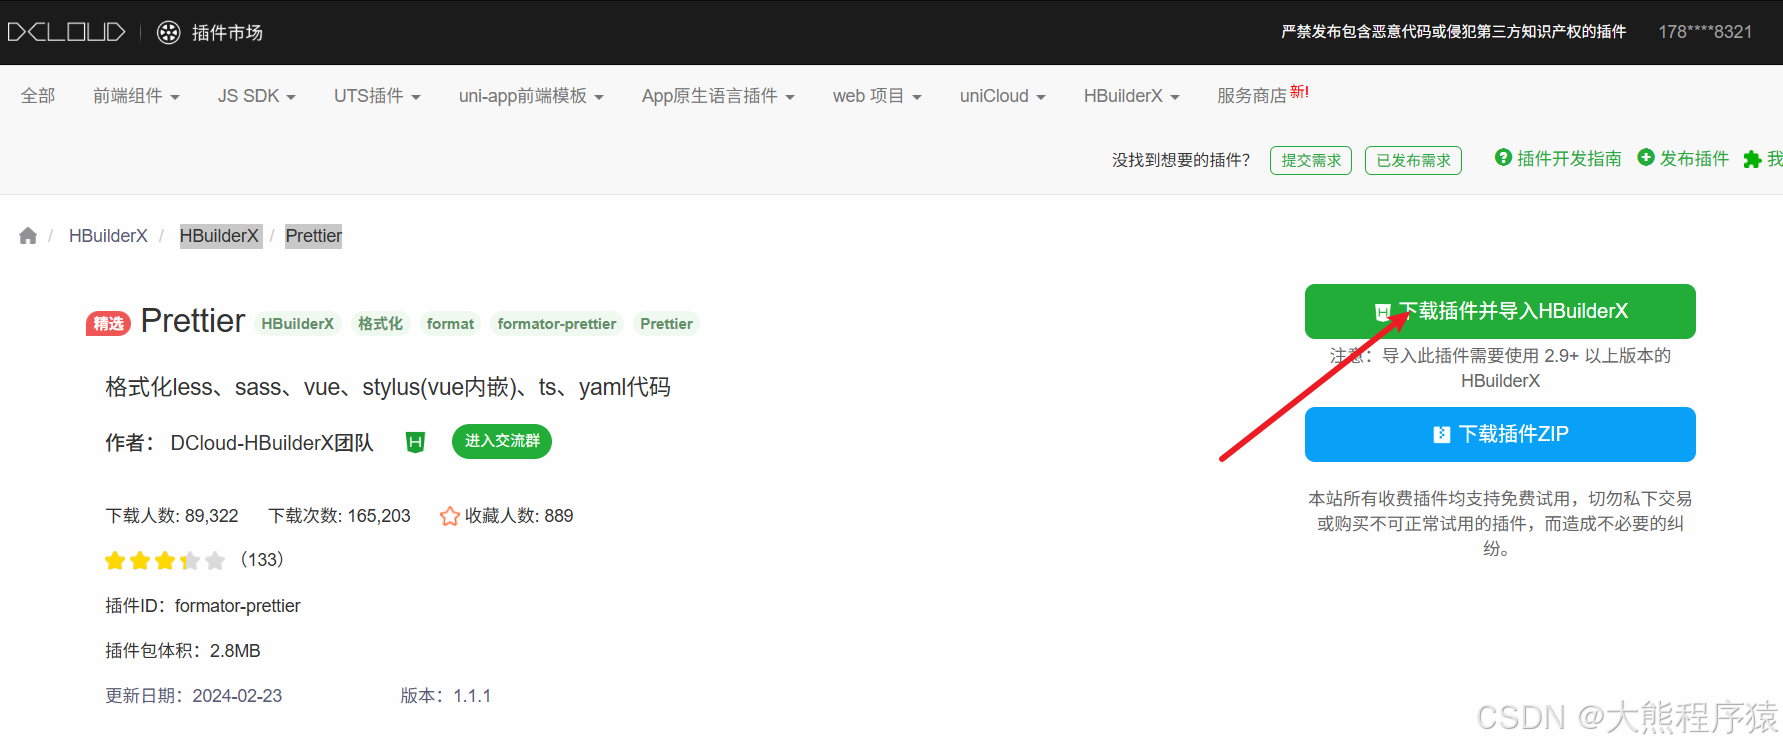Click 版本: 1.1.1 text
Viewport: 1783px width, 747px height.
(446, 696)
